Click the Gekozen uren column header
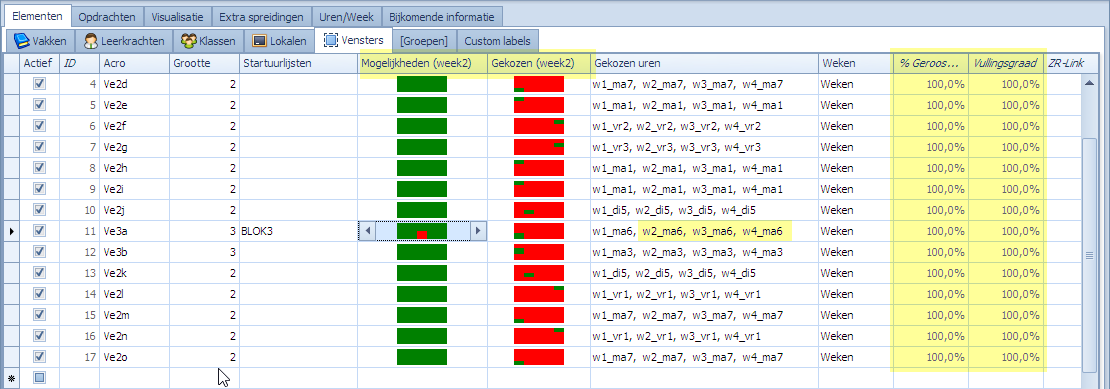This screenshot has width=1110, height=389. [x=704, y=63]
